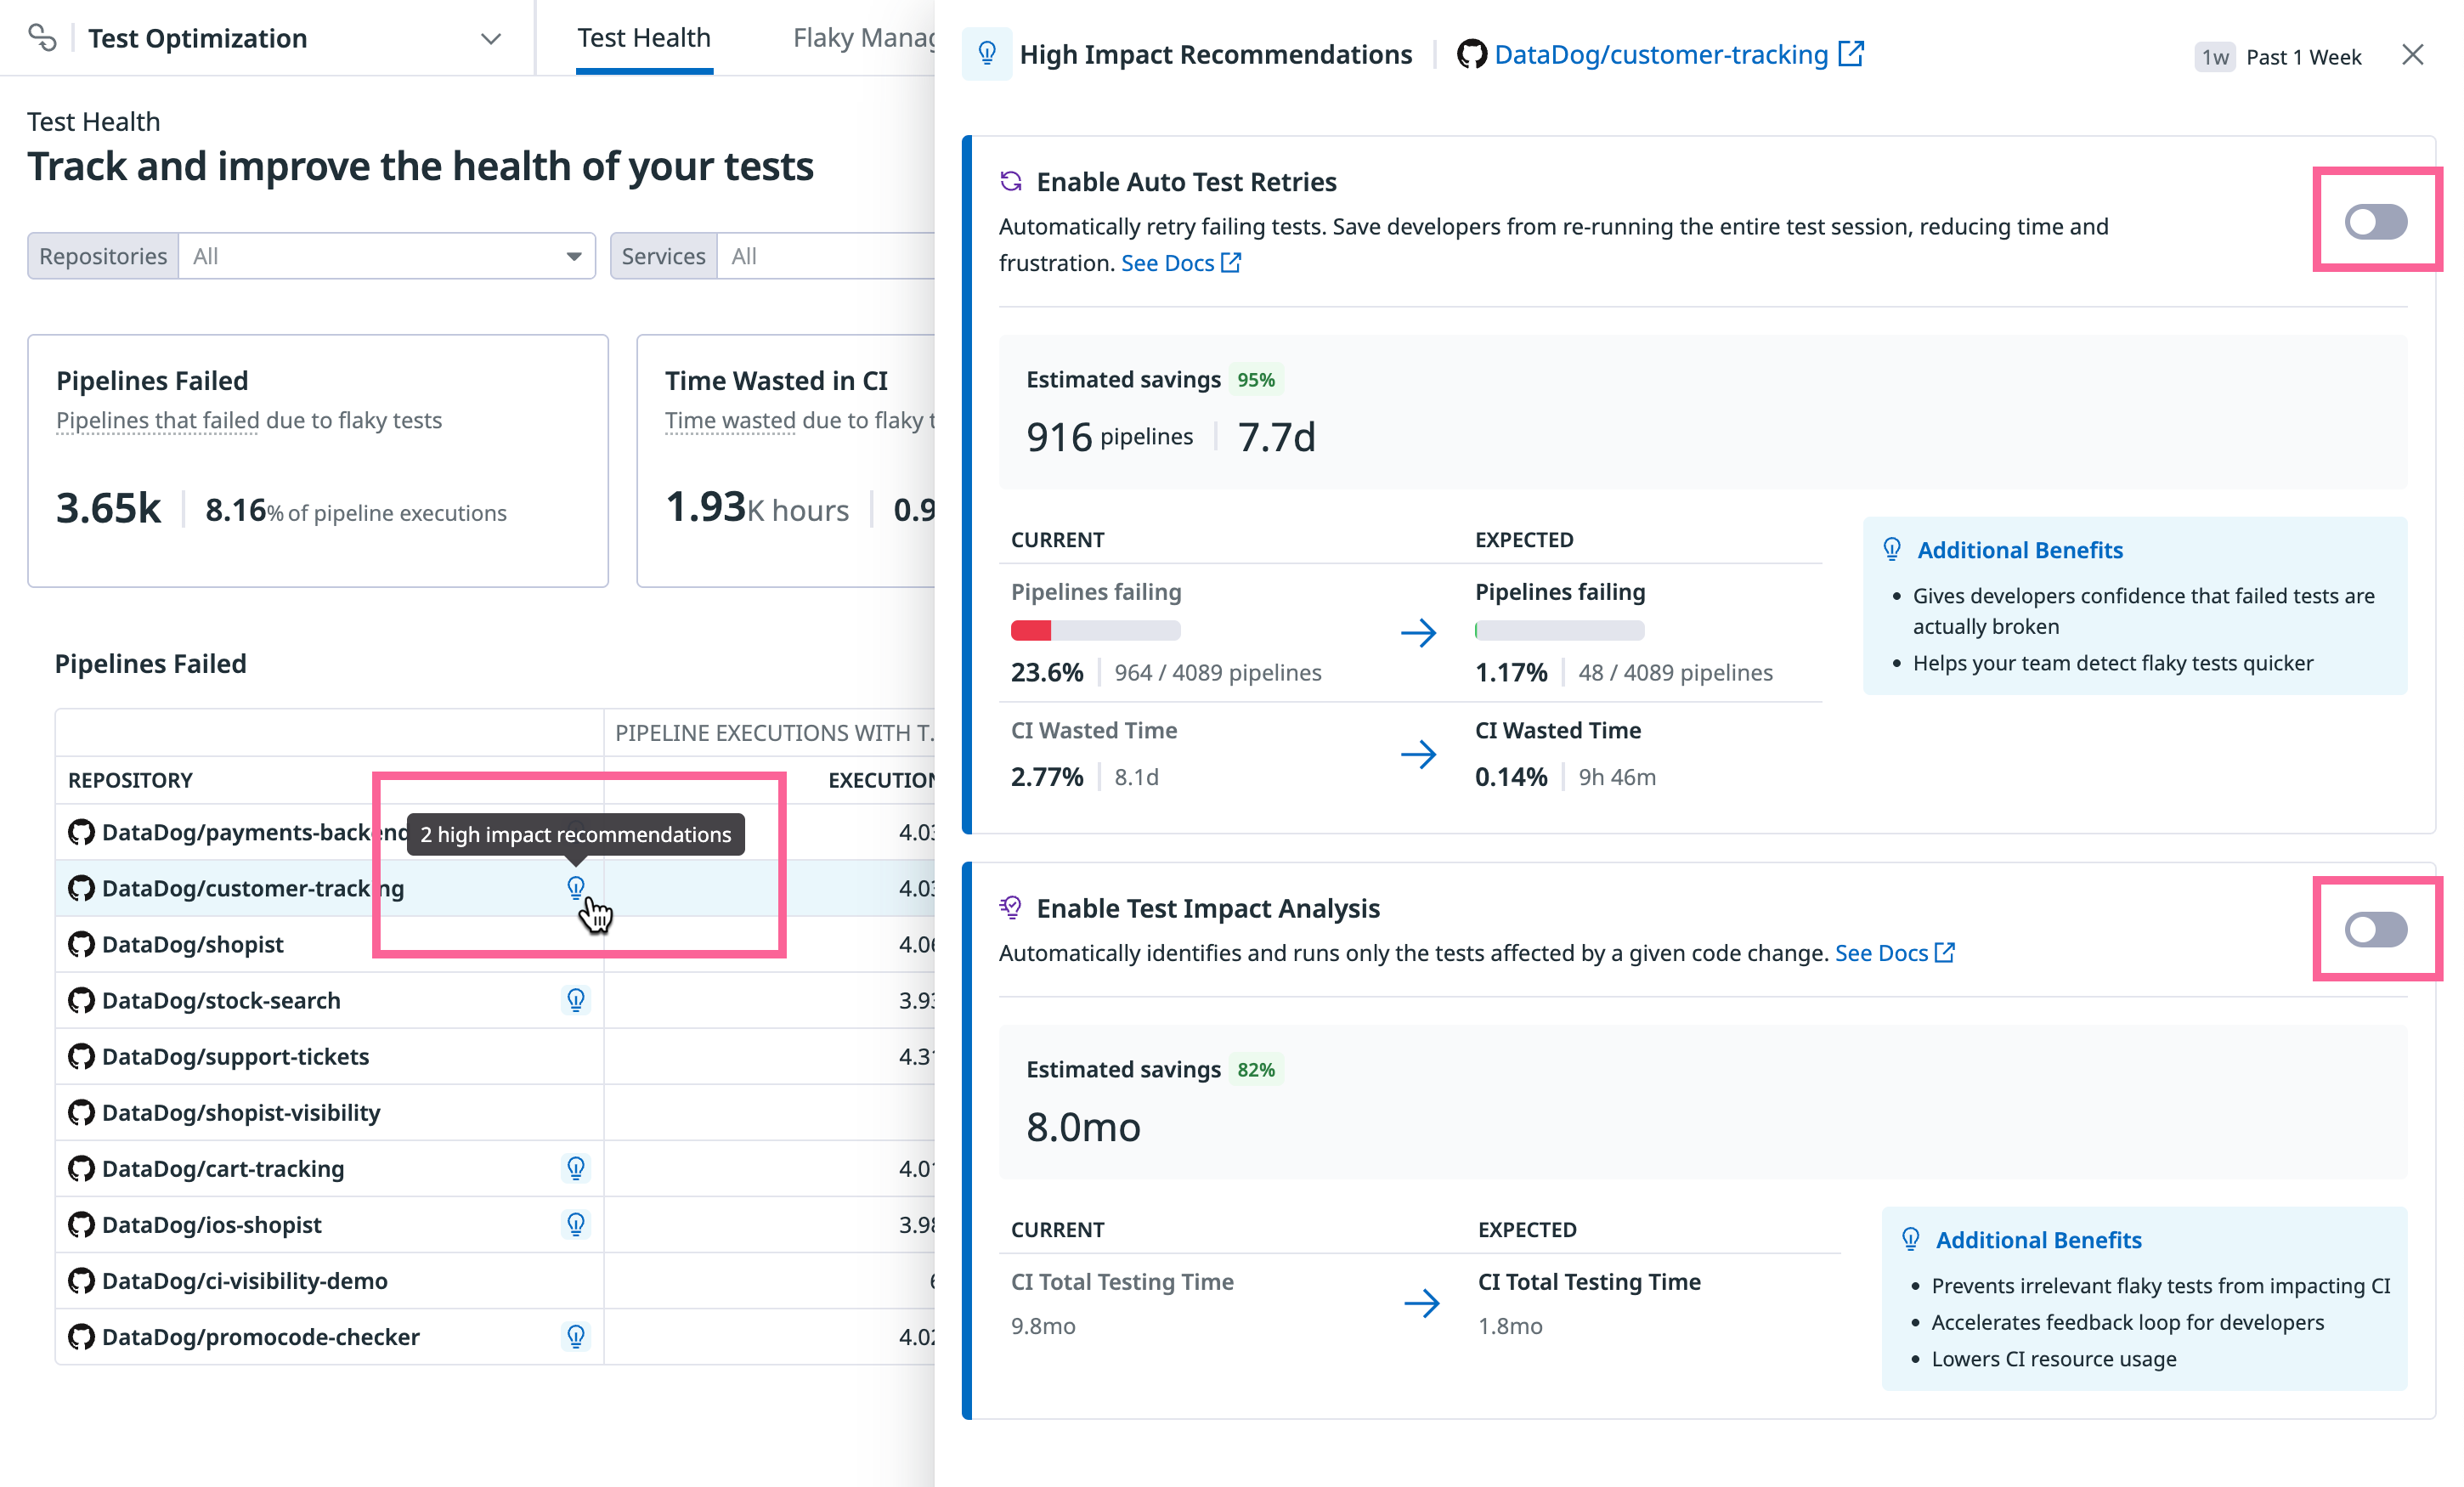Click GitHub icon beside DataDog/ci-visibility-demo row
Screen dimensions: 2464x1487
(x=81, y=1280)
